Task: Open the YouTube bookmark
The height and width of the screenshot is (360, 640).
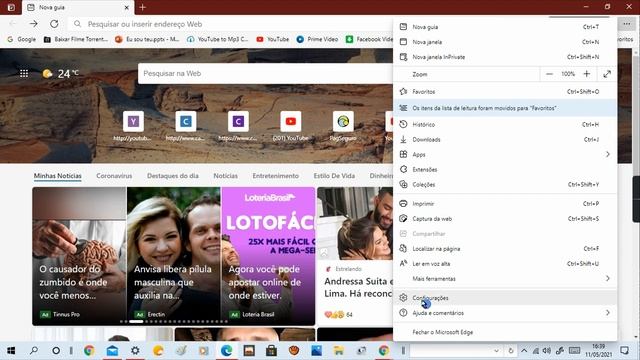Action: (273, 39)
